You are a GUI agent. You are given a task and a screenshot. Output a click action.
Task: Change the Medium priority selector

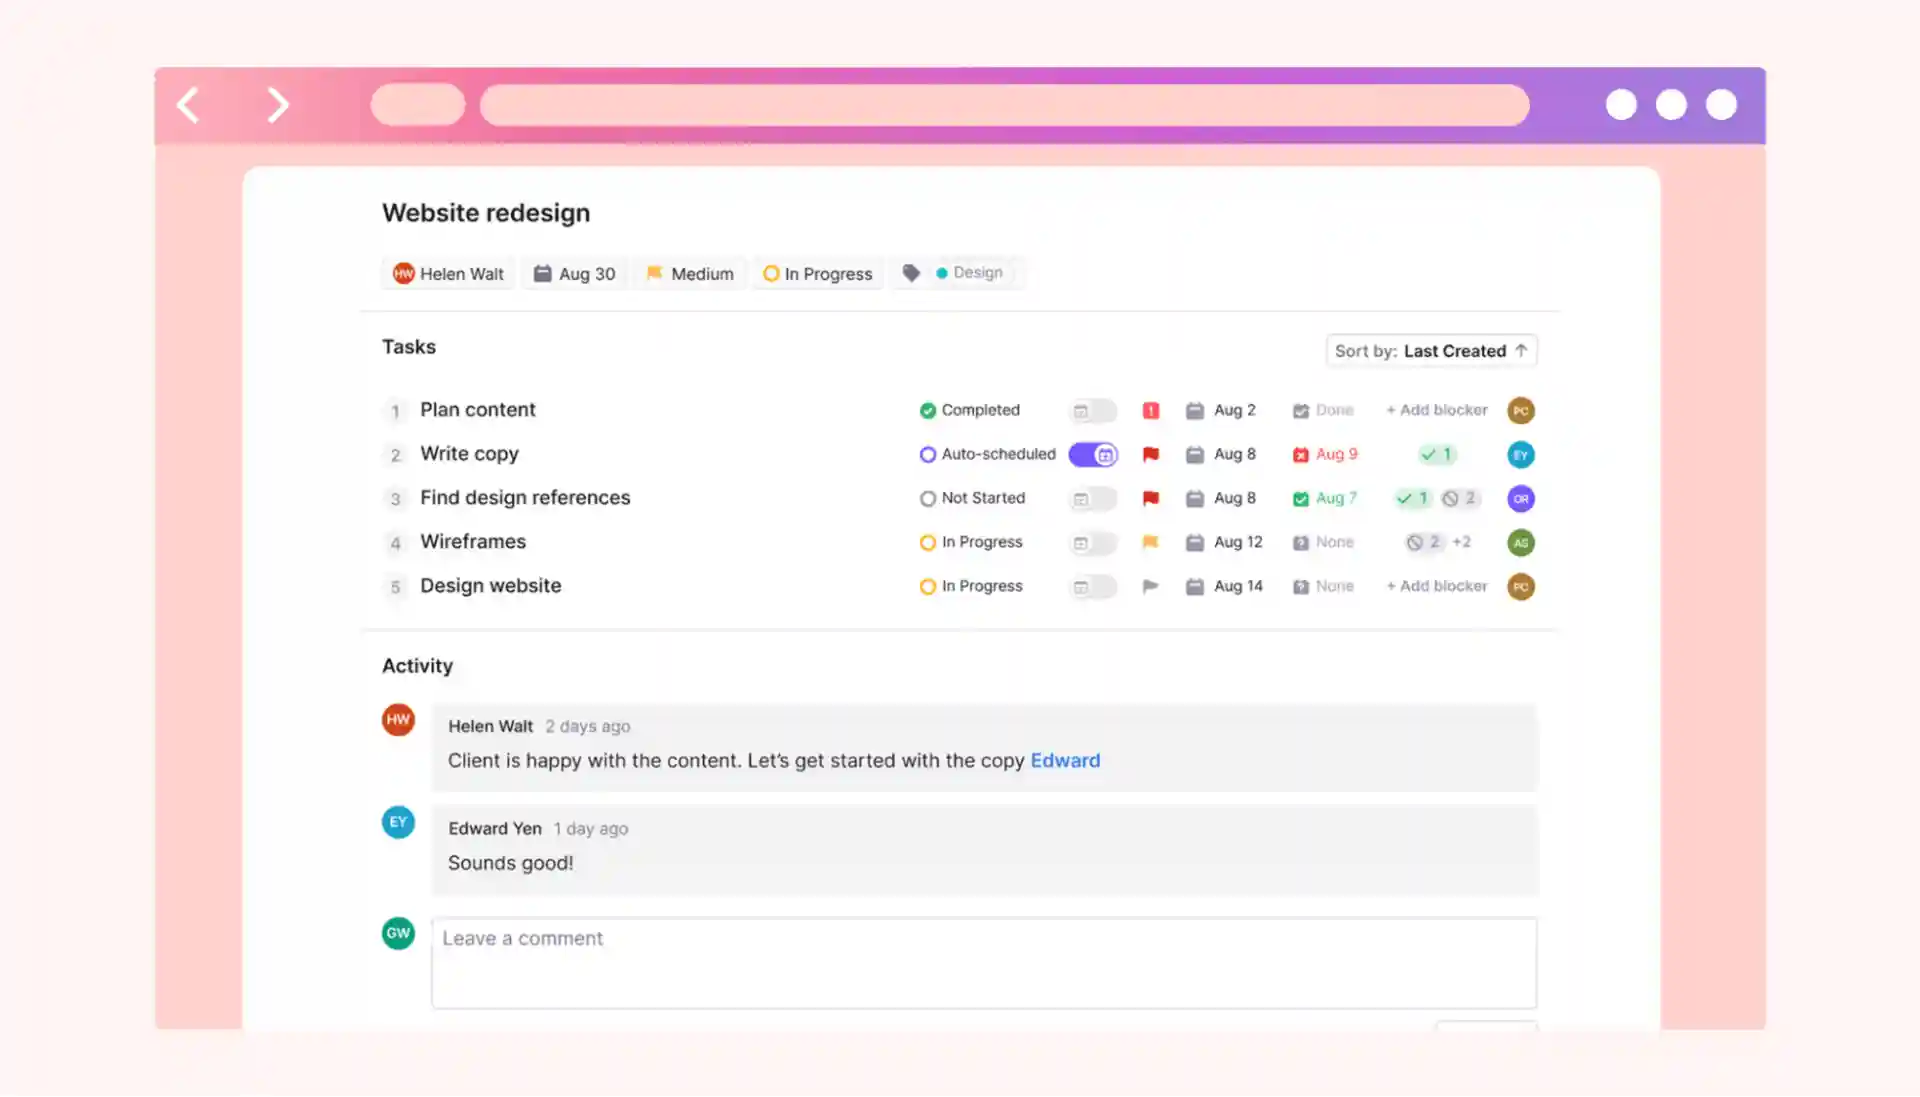point(690,274)
